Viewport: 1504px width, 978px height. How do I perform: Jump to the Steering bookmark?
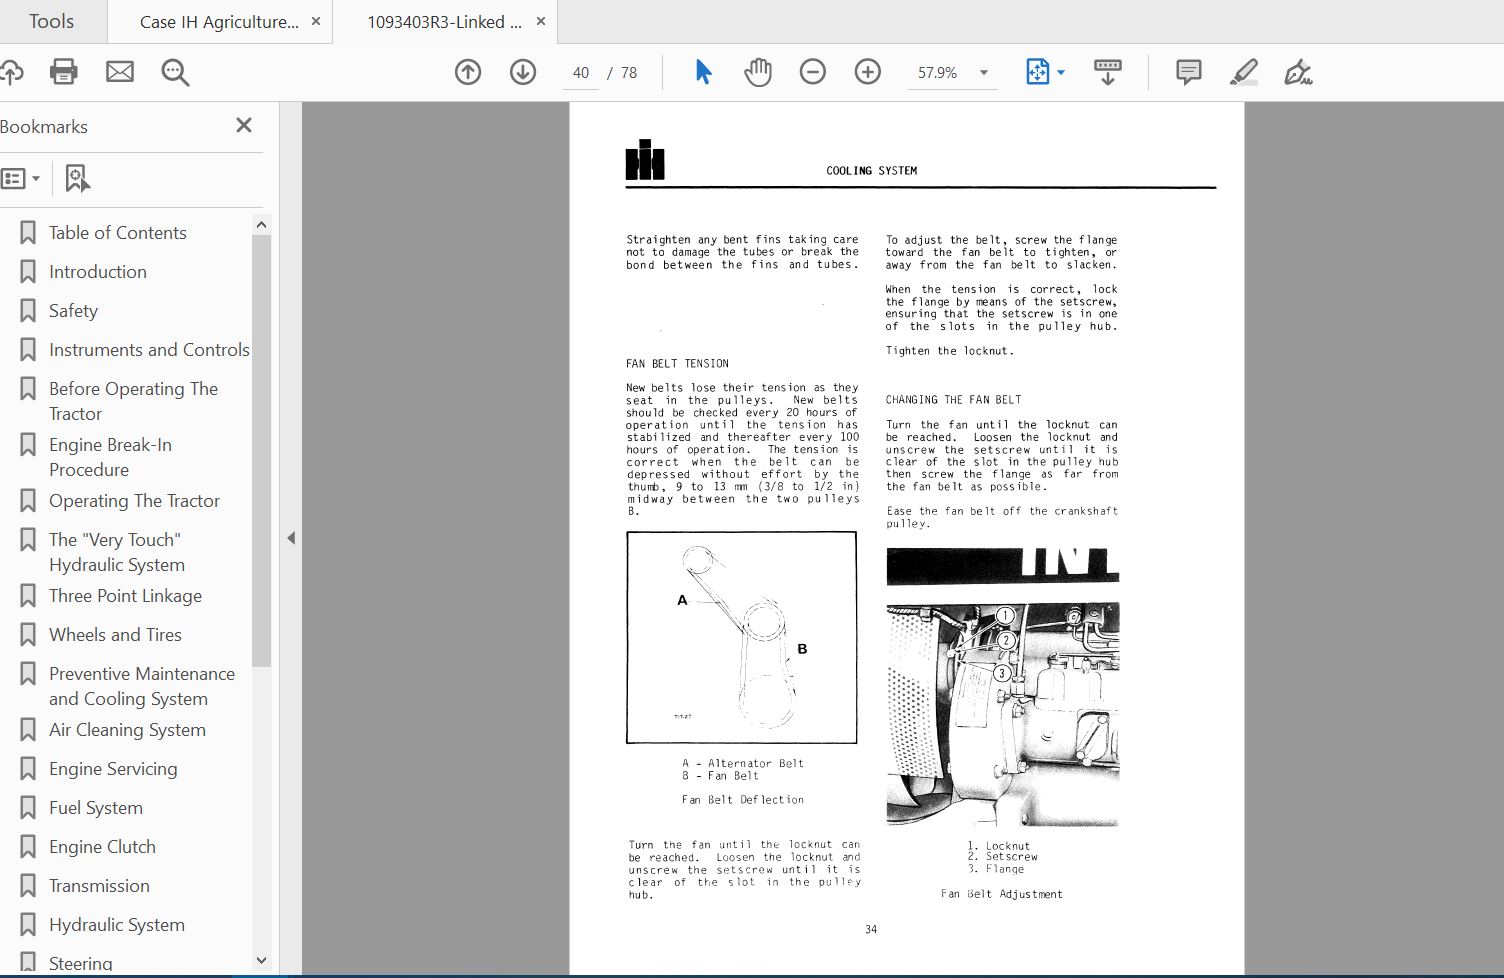[x=80, y=963]
